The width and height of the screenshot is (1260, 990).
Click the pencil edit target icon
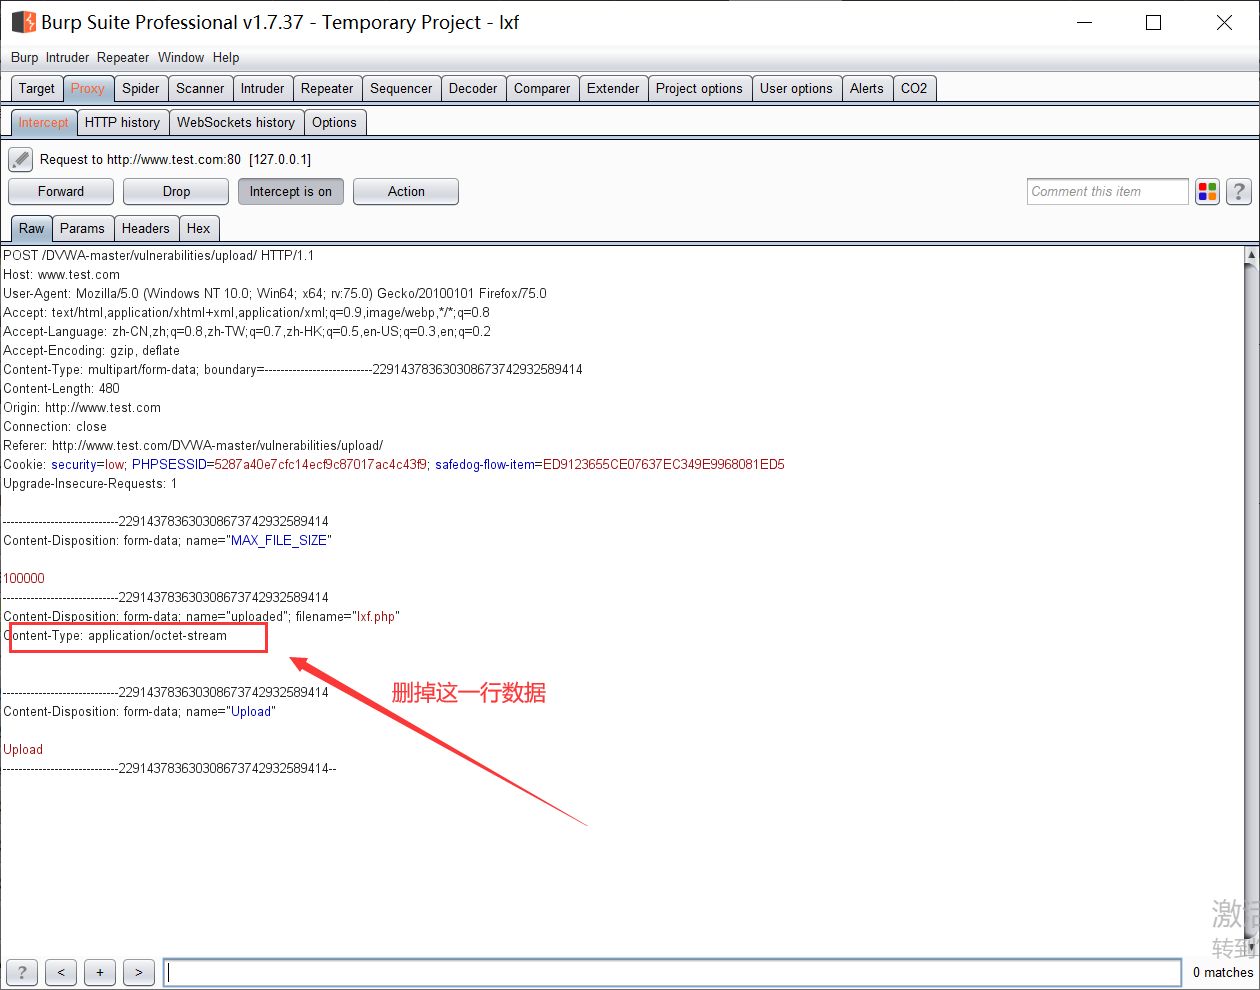point(21,159)
